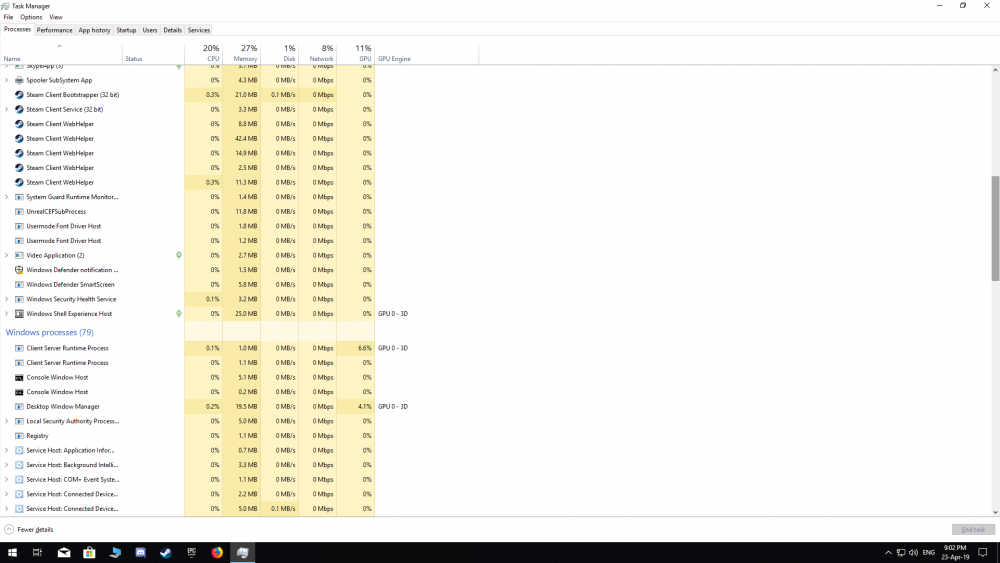The height and width of the screenshot is (563, 1000).
Task: Open Epic Games Launcher from the taskbar
Action: pyautogui.click(x=191, y=553)
